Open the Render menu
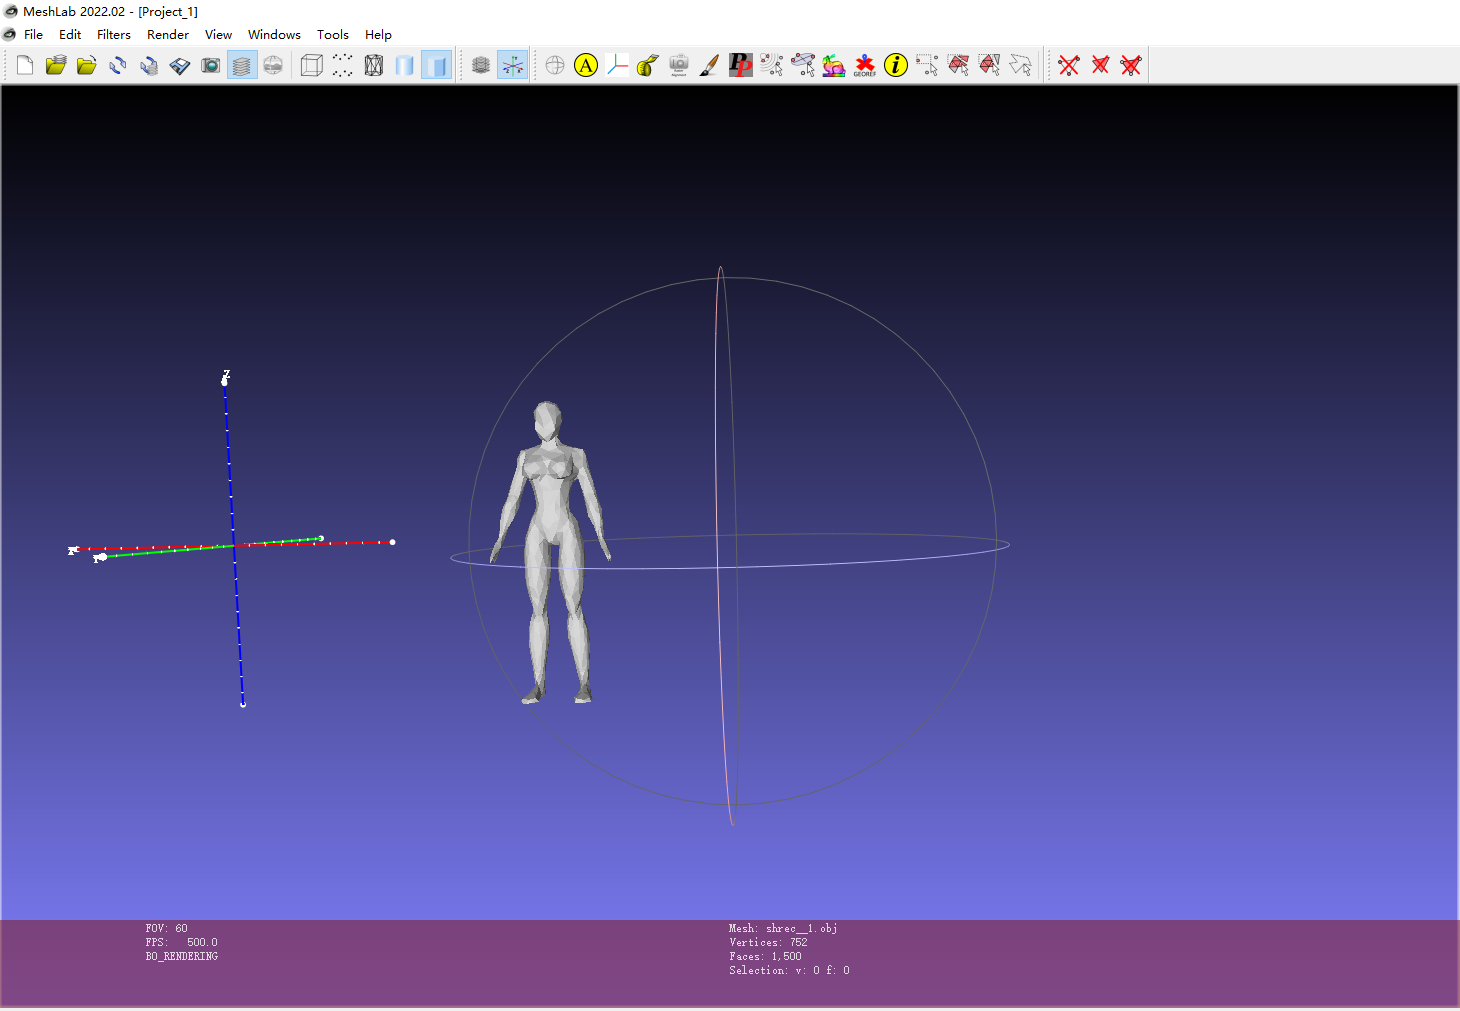The height and width of the screenshot is (1011, 1460). pyautogui.click(x=168, y=34)
